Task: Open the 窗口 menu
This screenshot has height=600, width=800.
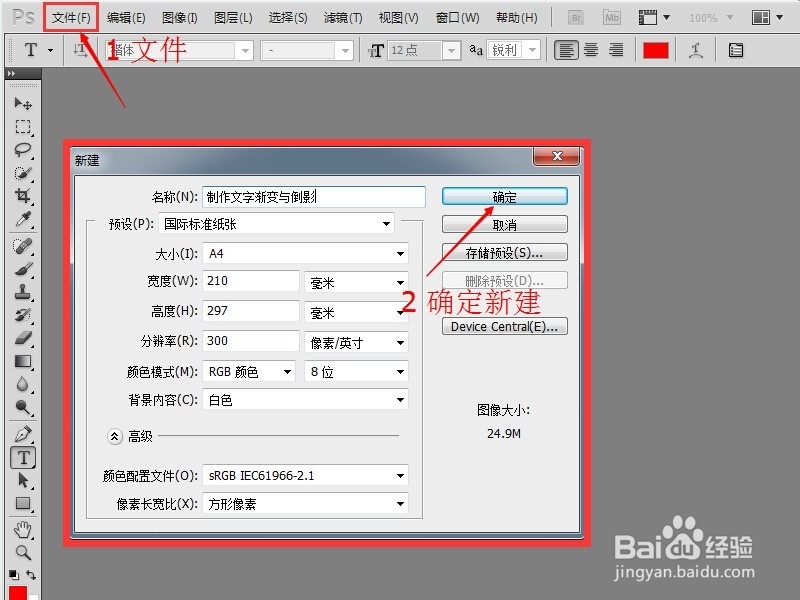Action: 457,17
